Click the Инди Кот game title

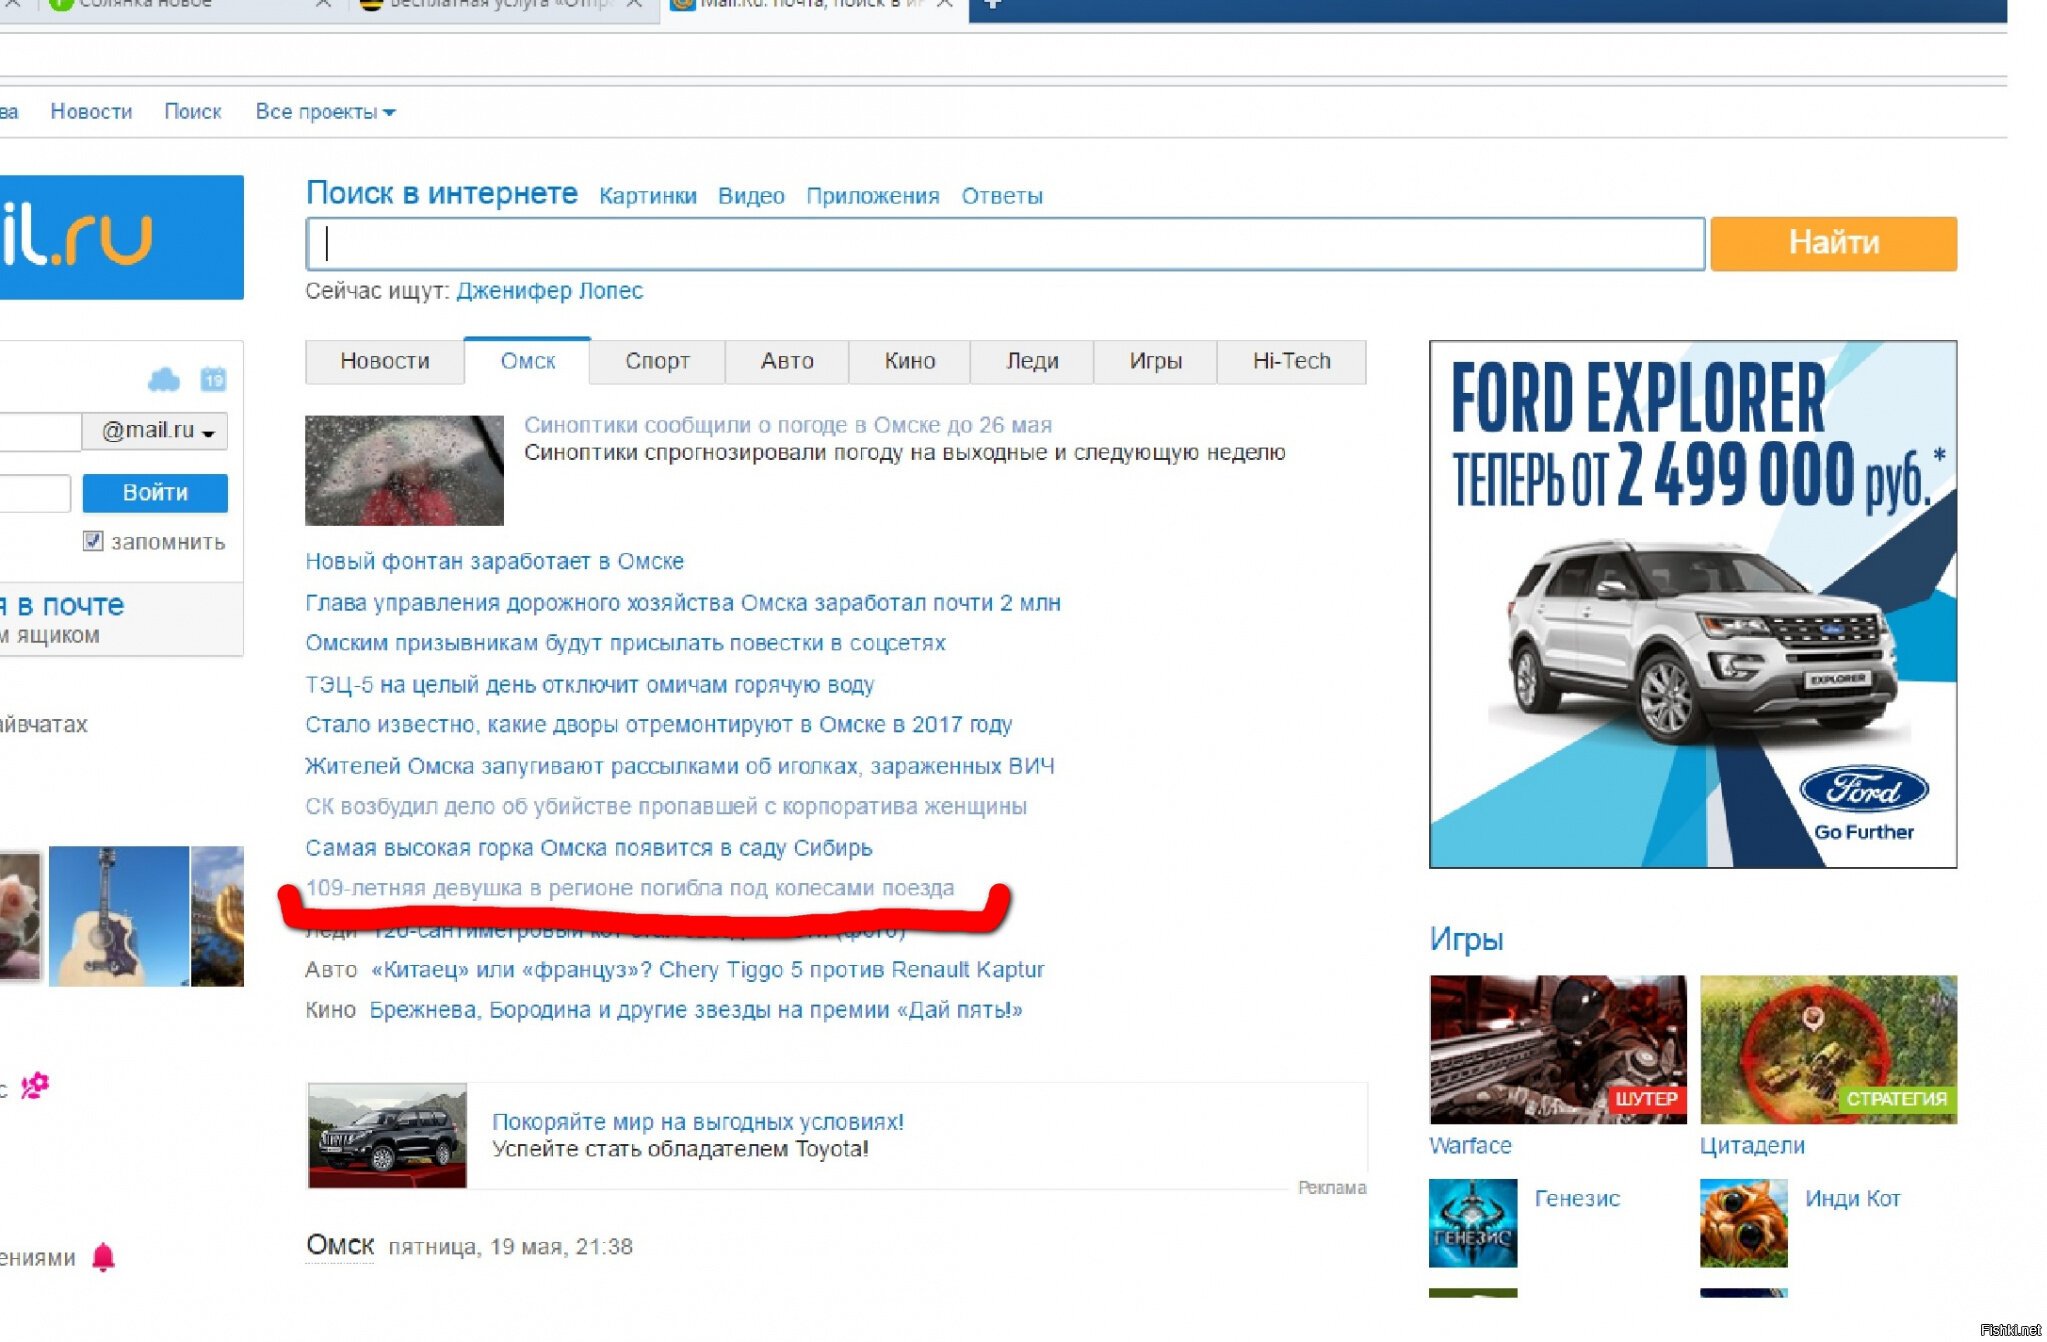1853,1199
